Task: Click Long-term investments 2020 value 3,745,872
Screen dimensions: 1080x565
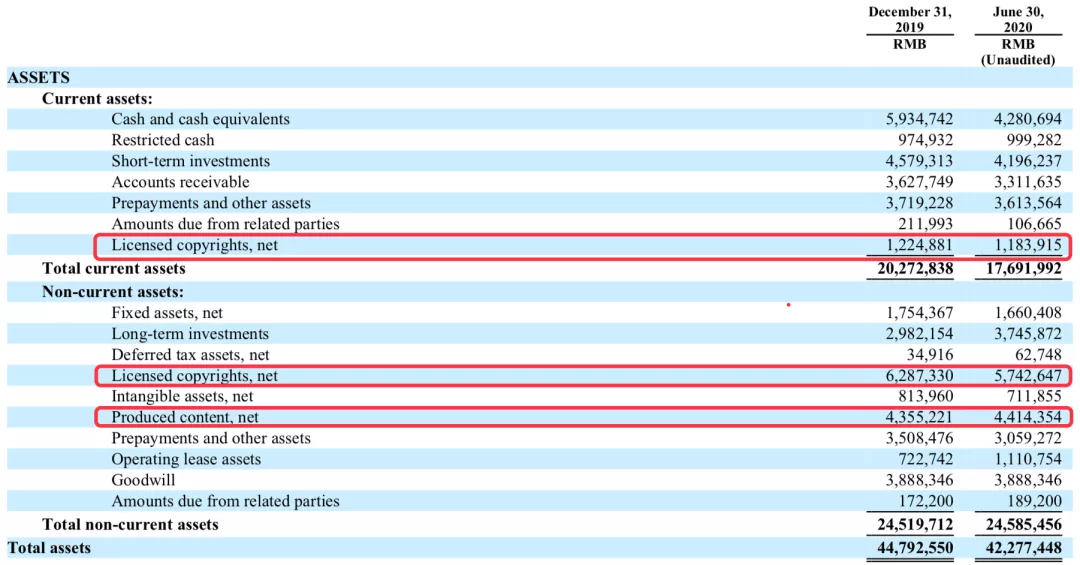Action: (1028, 334)
